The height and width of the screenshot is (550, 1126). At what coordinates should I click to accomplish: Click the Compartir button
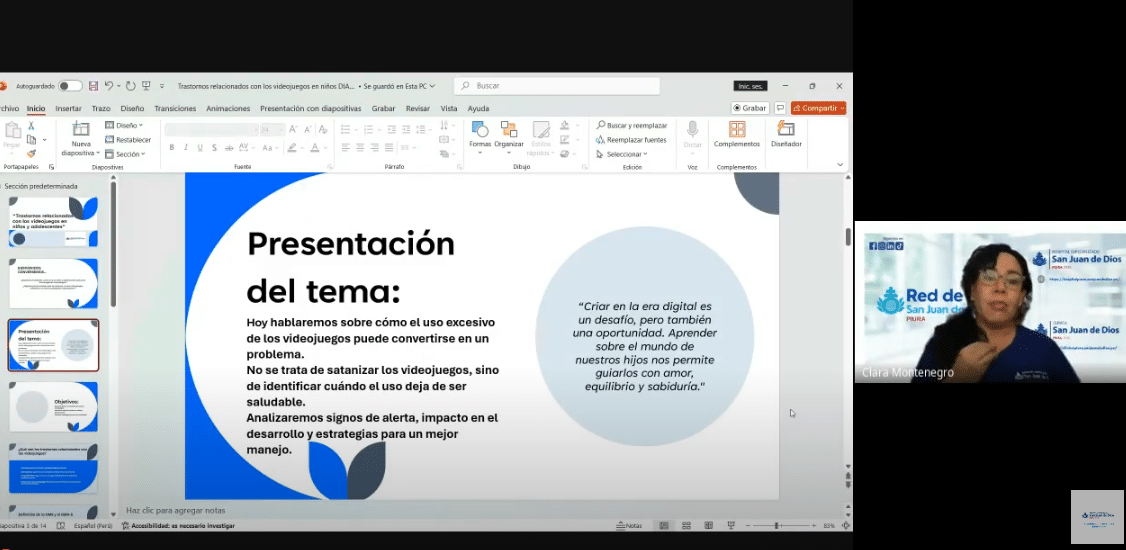point(817,108)
